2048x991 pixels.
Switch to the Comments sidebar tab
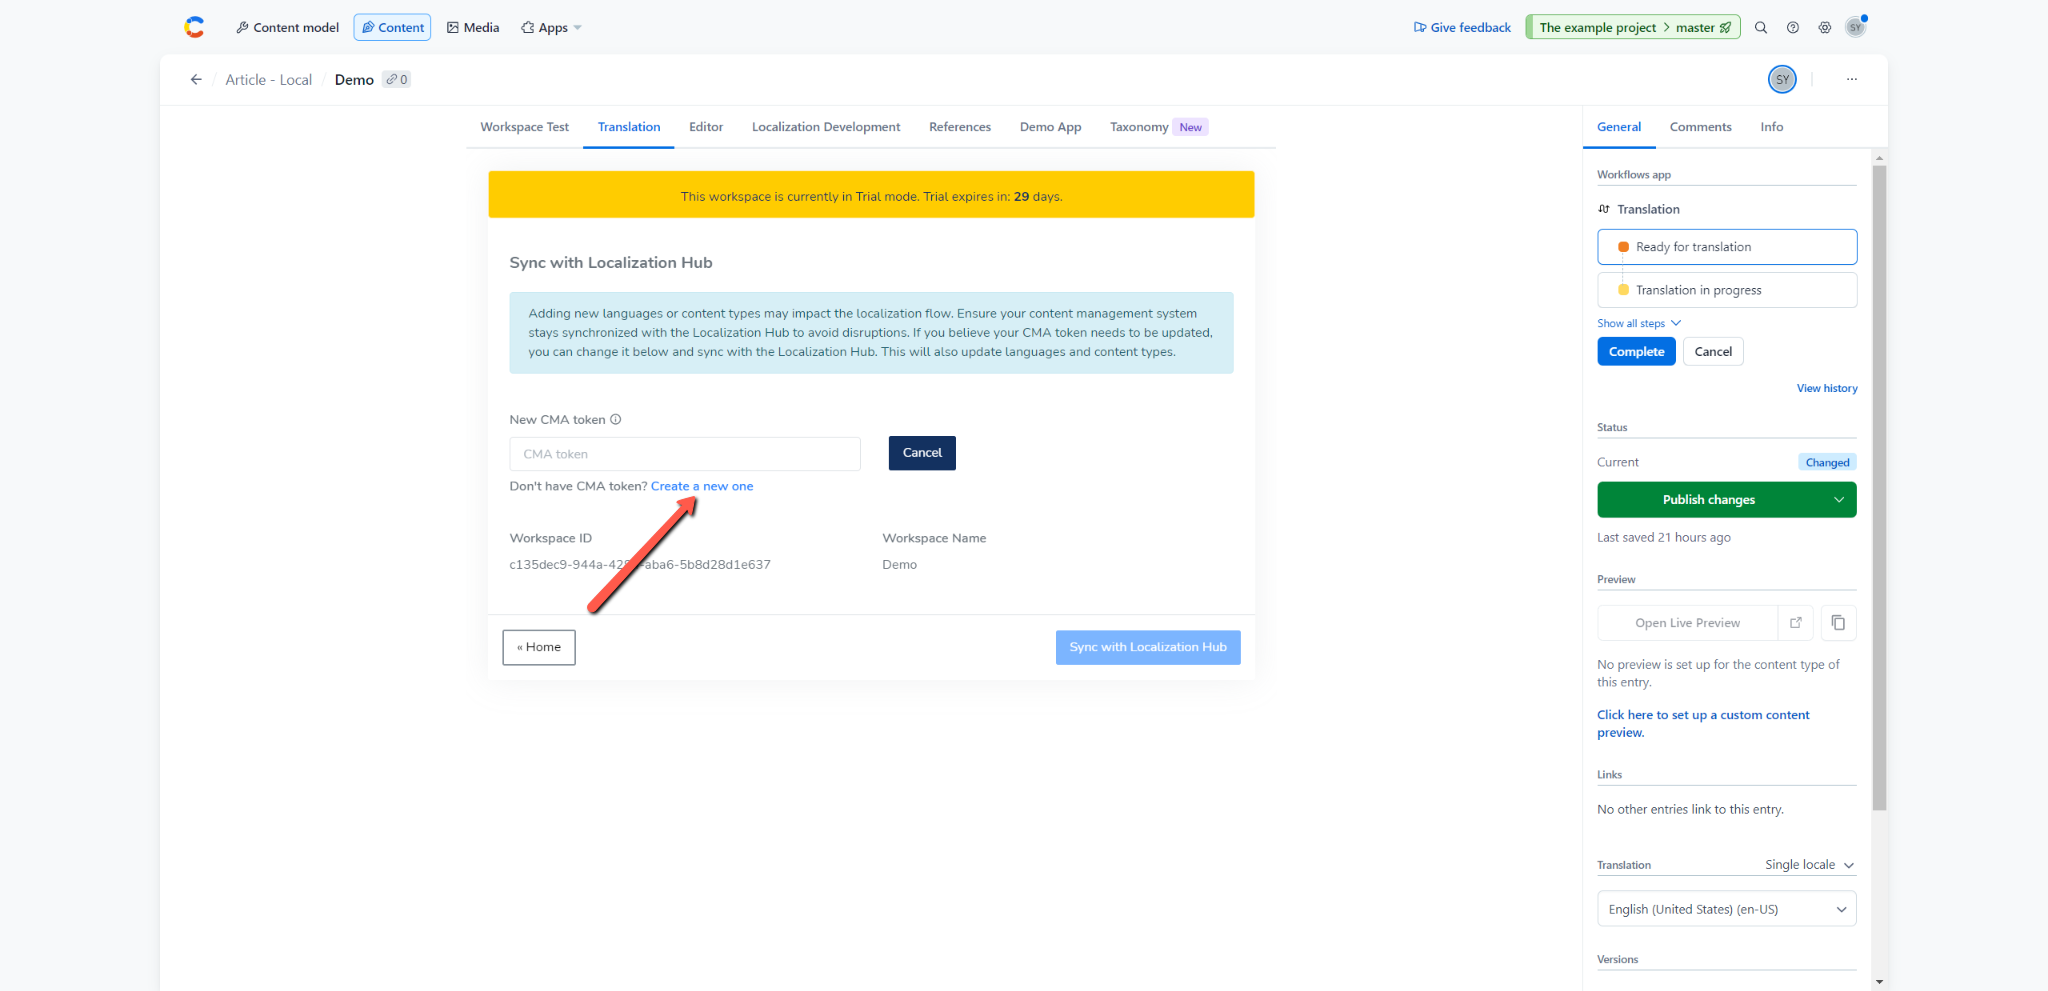1700,127
